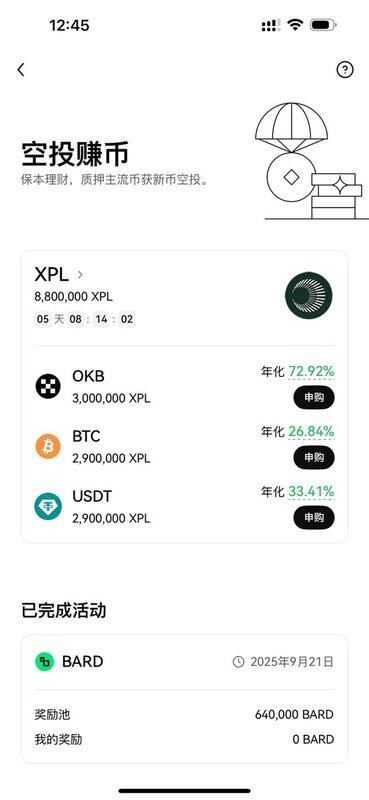
Task: Tap the USDT tether icon
Action: (48, 507)
